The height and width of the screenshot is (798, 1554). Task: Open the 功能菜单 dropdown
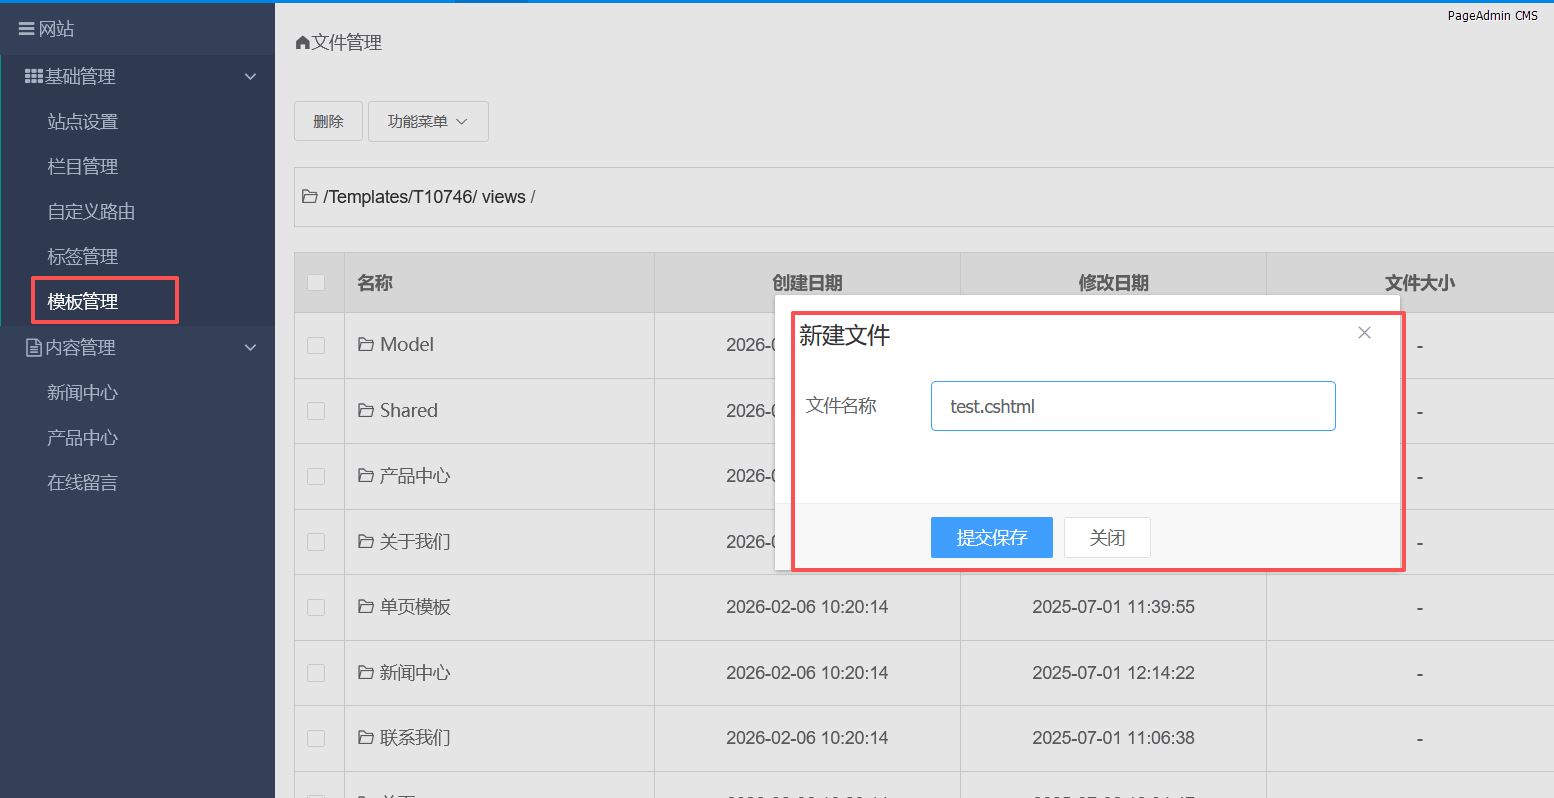coord(428,121)
